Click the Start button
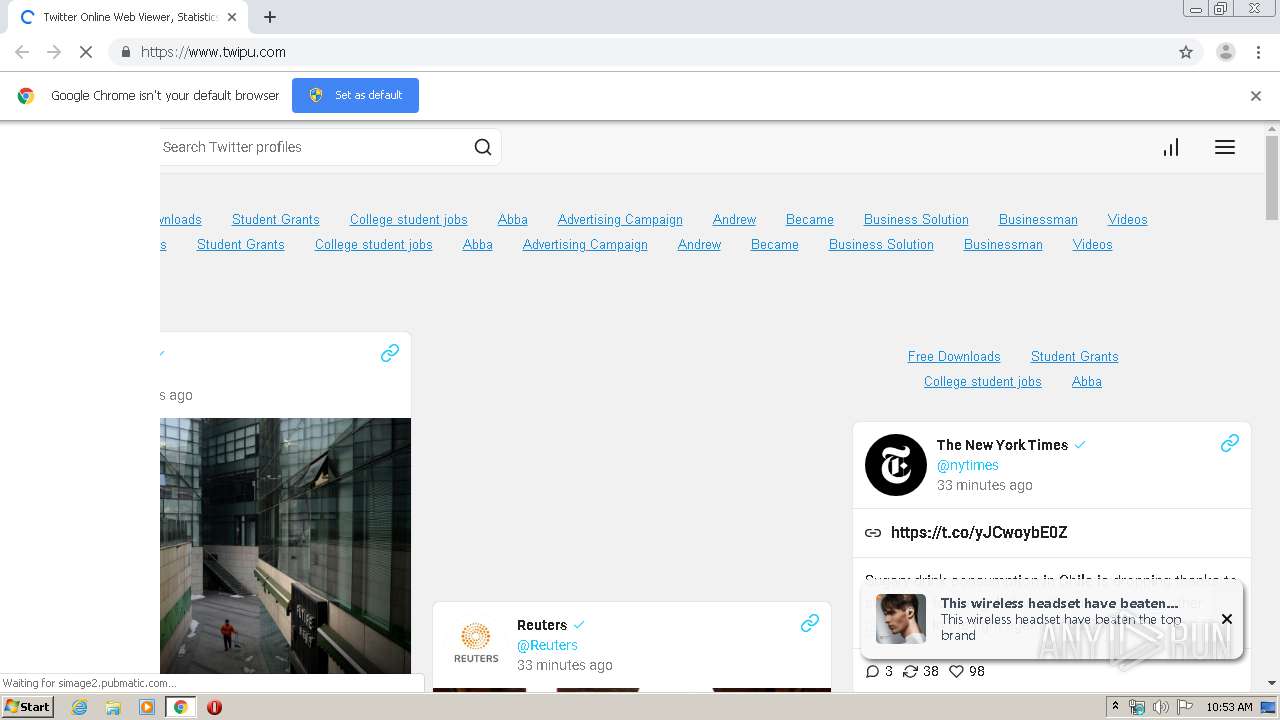The image size is (1280, 720). [x=28, y=707]
